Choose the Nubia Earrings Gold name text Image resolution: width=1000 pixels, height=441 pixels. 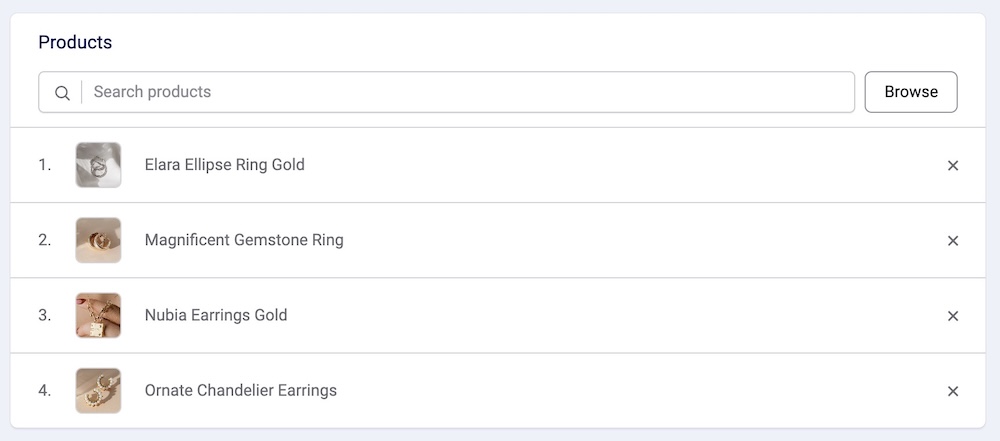click(216, 315)
